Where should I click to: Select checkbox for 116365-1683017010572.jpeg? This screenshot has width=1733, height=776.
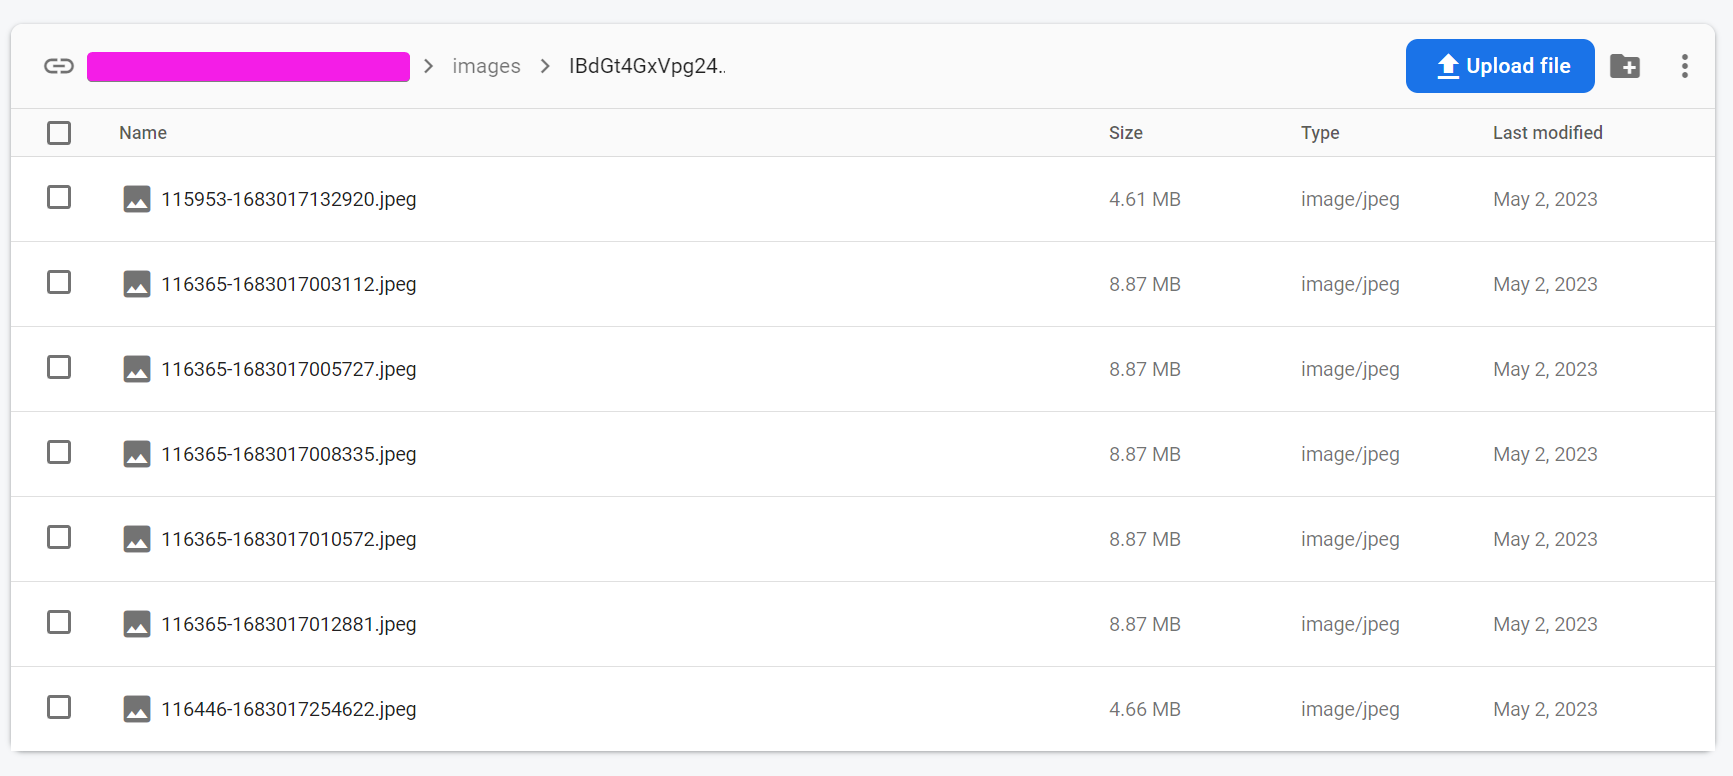coord(59,537)
